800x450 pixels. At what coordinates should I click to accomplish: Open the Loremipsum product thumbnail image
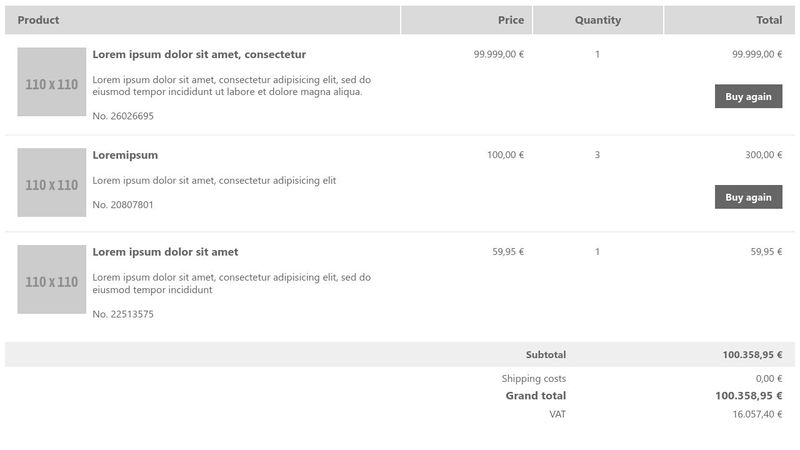point(52,183)
